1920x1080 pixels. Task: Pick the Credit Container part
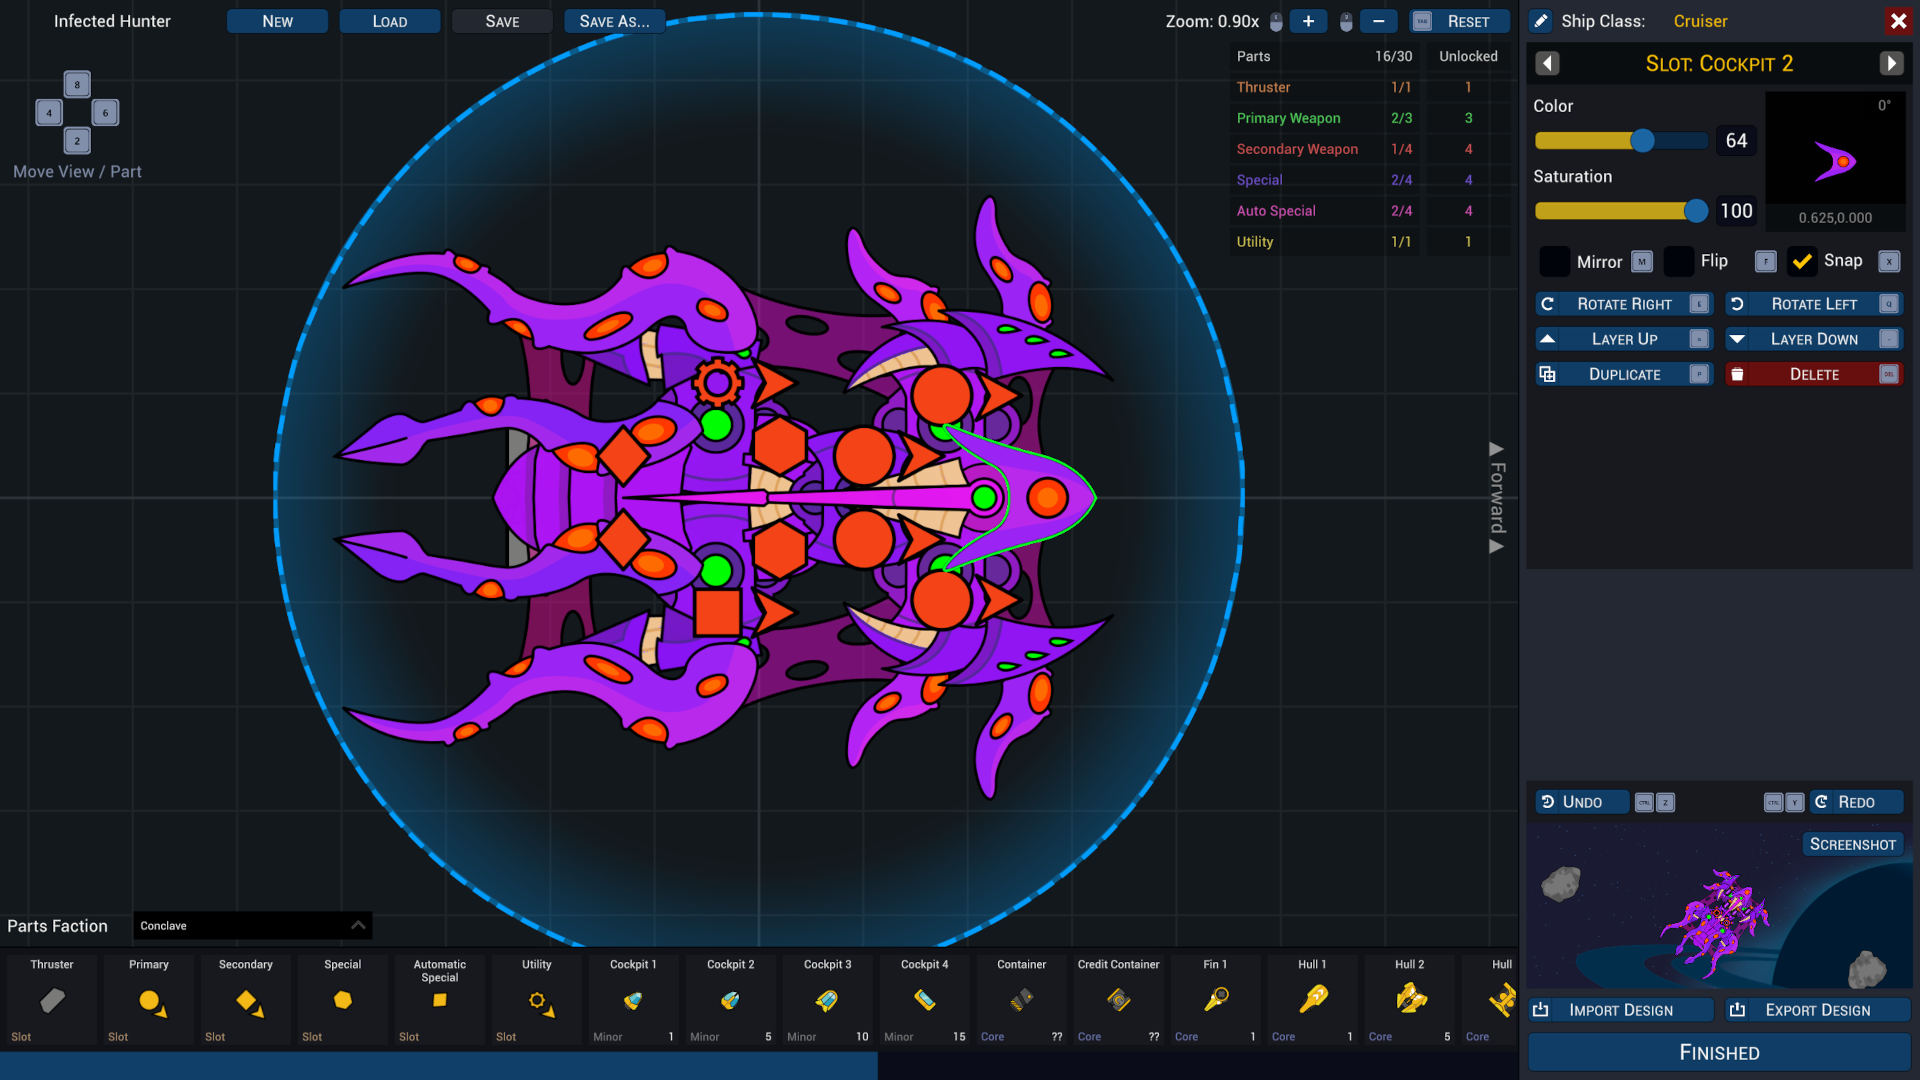pyautogui.click(x=1118, y=1000)
